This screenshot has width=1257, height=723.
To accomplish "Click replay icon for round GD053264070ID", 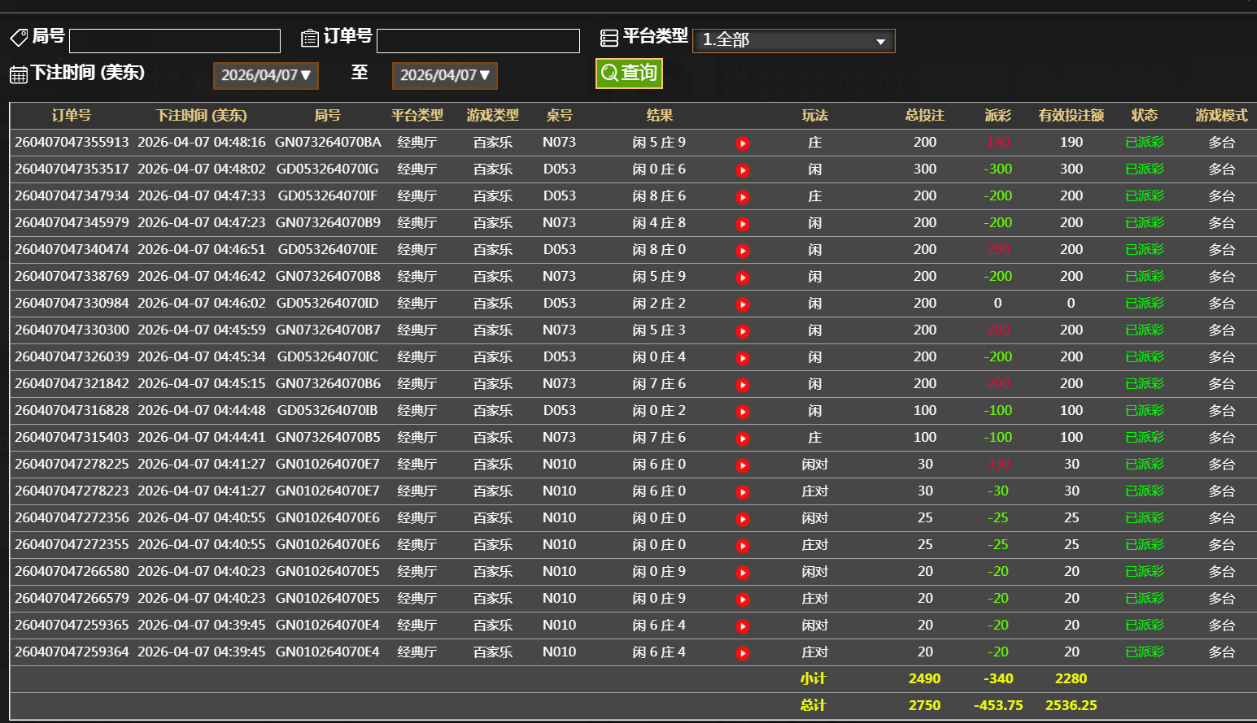I will [x=742, y=304].
